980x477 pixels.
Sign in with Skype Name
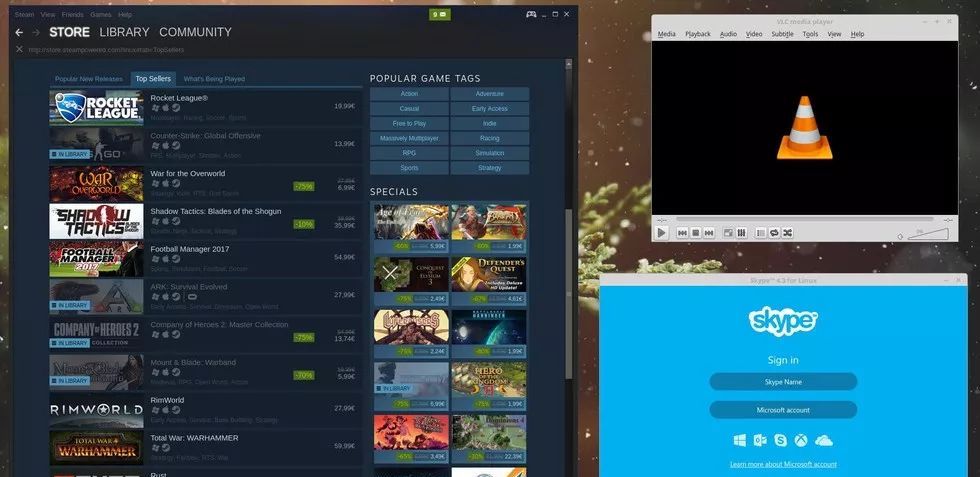(783, 381)
